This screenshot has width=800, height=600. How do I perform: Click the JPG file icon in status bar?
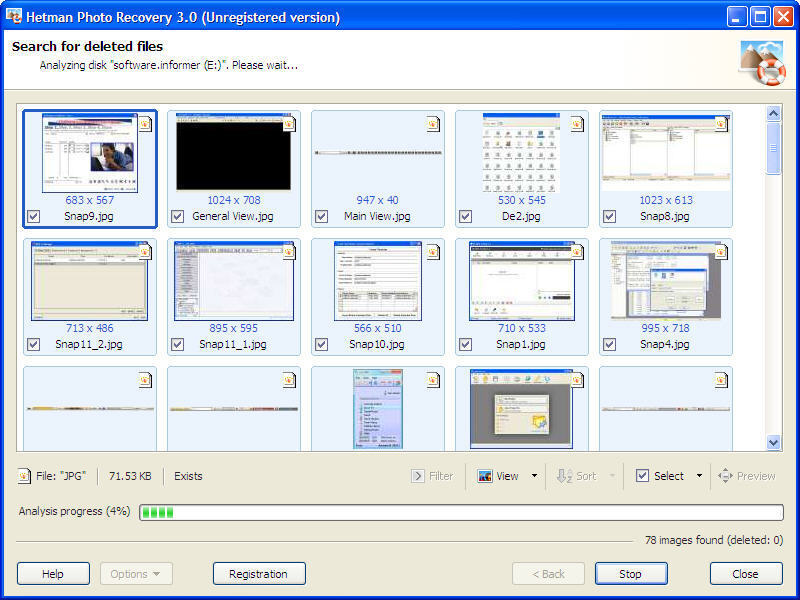click(22, 476)
